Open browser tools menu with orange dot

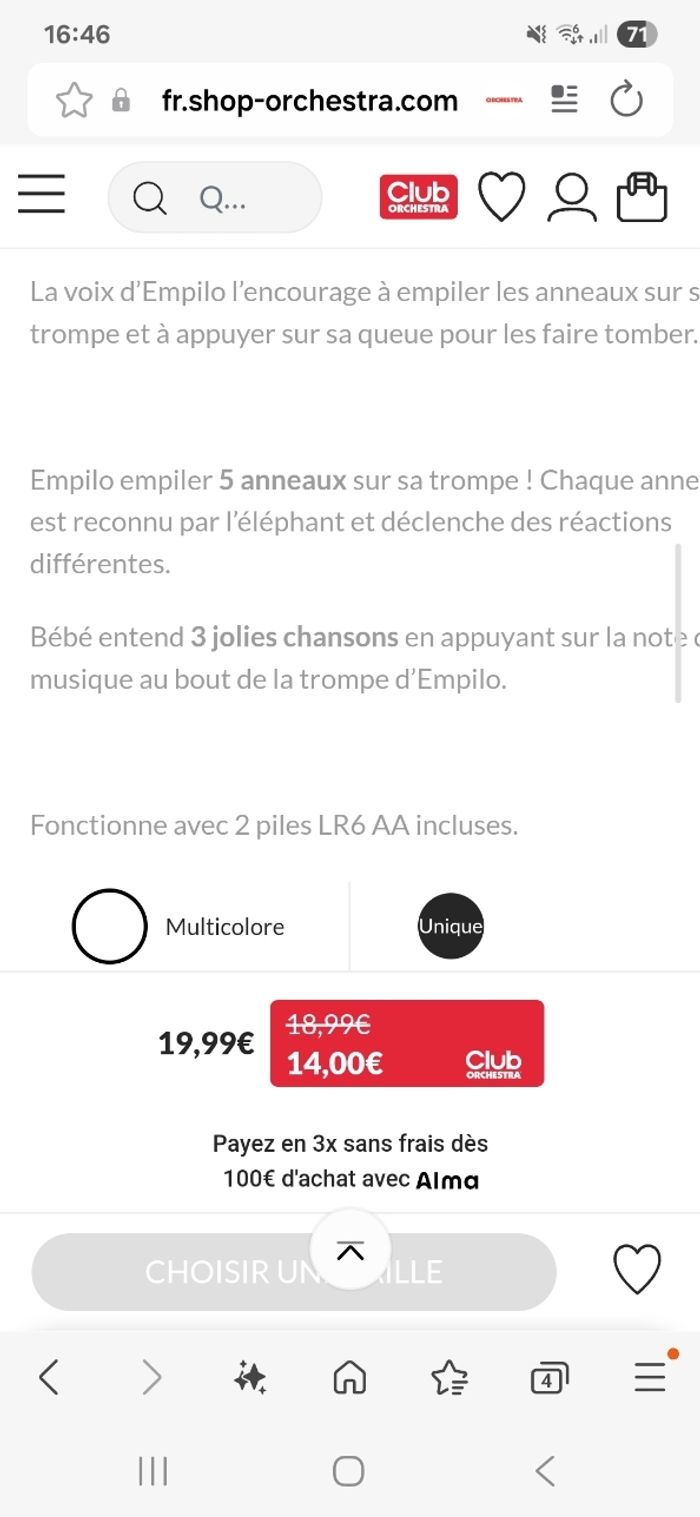tap(650, 1378)
